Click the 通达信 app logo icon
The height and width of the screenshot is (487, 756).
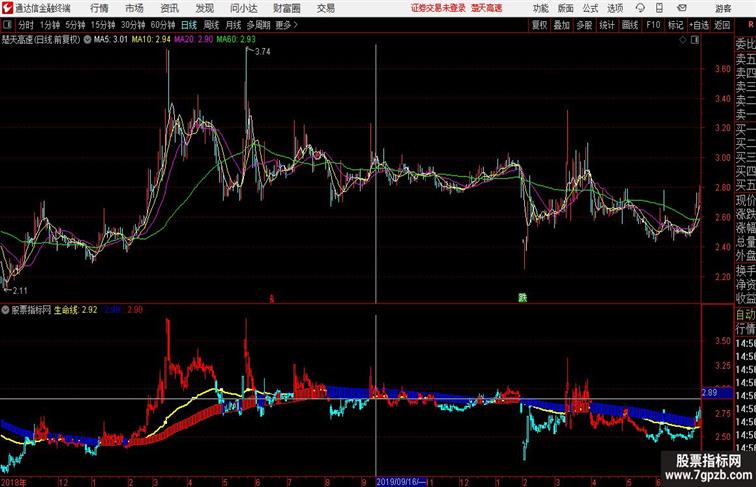tap(7, 8)
